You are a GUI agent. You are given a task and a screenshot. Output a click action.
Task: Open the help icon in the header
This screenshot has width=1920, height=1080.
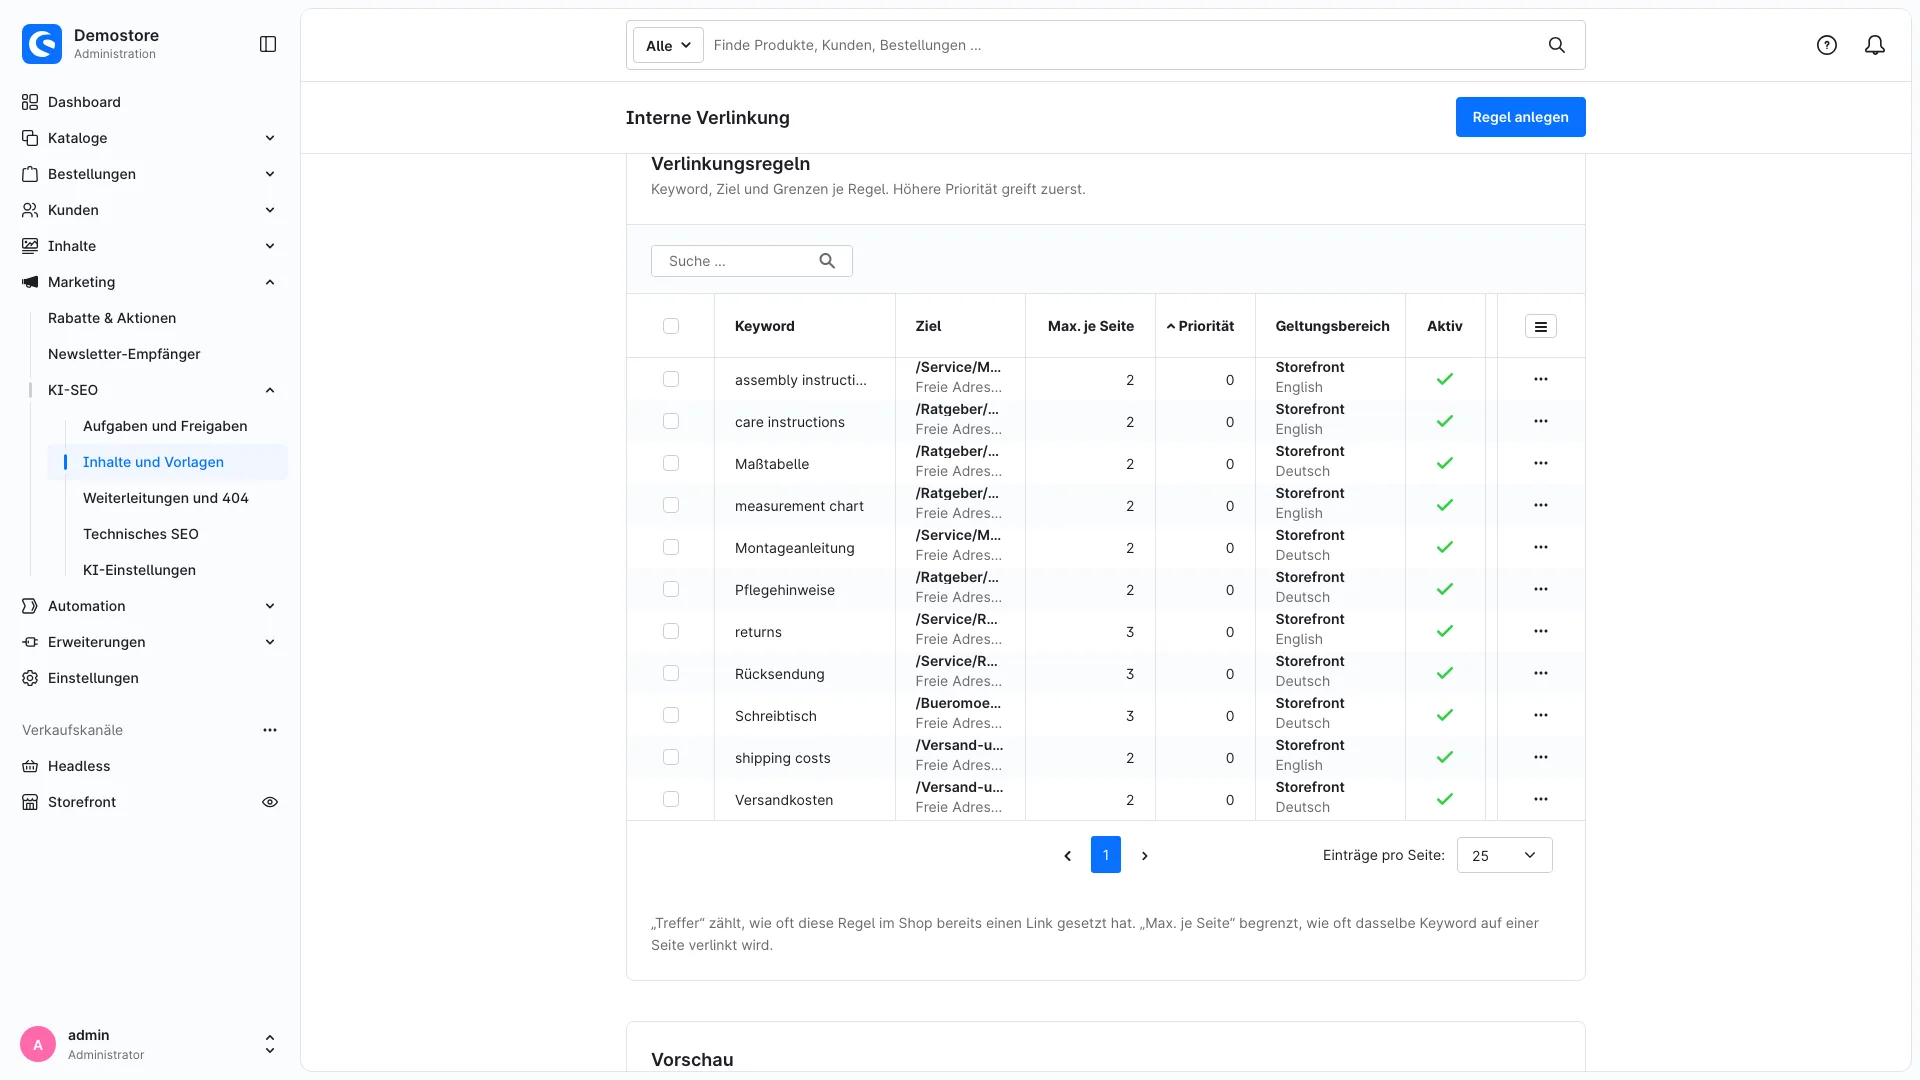[x=1827, y=45]
